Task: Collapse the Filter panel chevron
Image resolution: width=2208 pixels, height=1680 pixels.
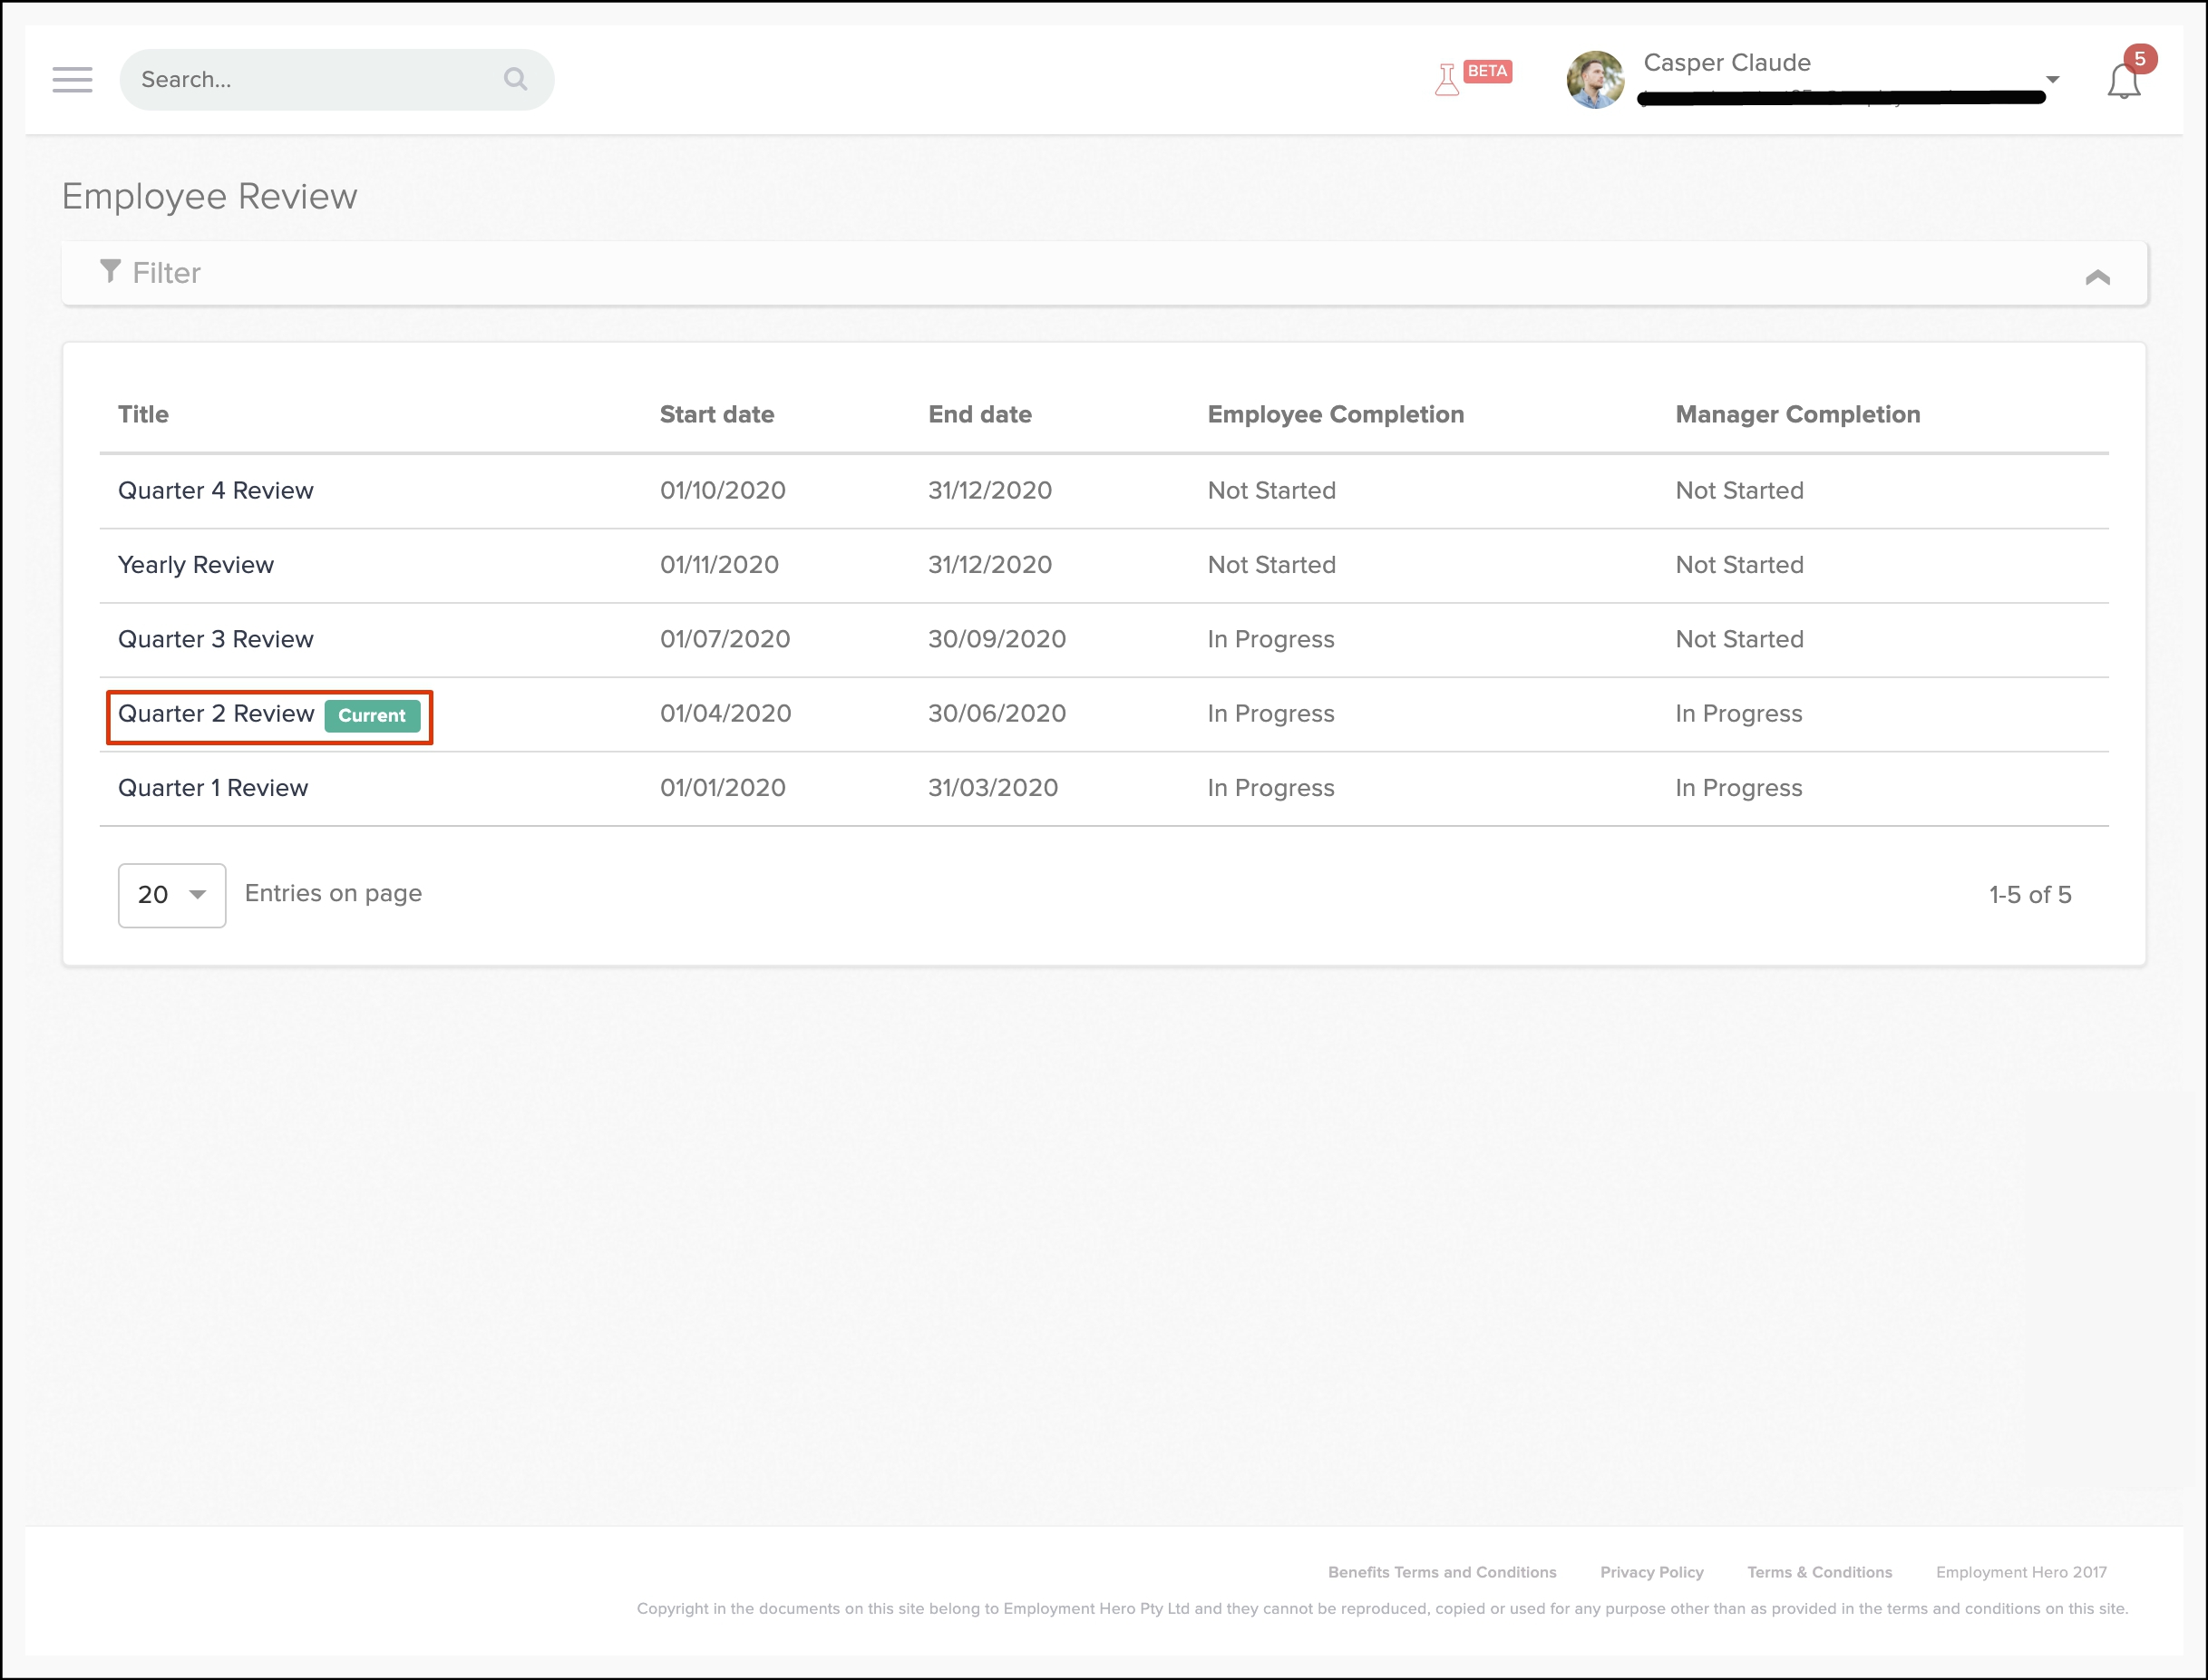Action: click(2097, 277)
